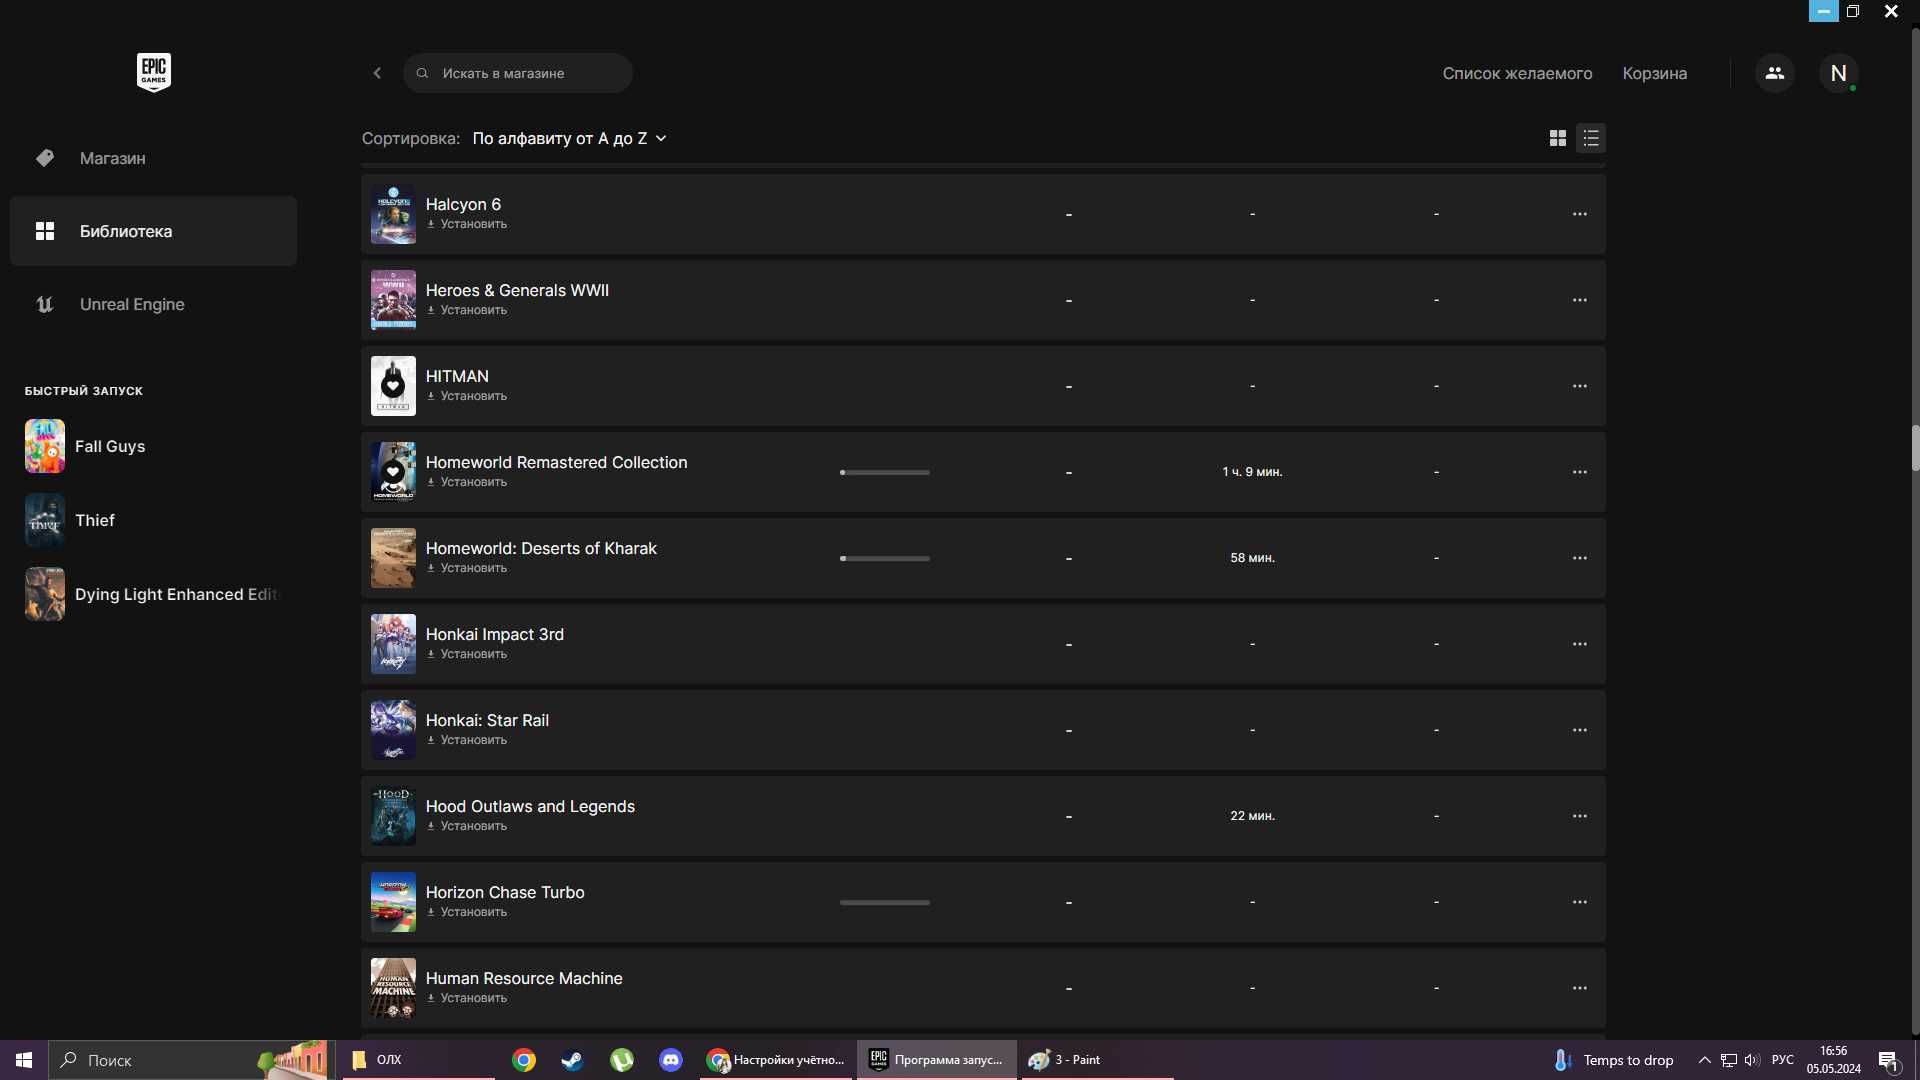Install Honkai: Star Rail
The image size is (1920, 1080).
pos(467,740)
